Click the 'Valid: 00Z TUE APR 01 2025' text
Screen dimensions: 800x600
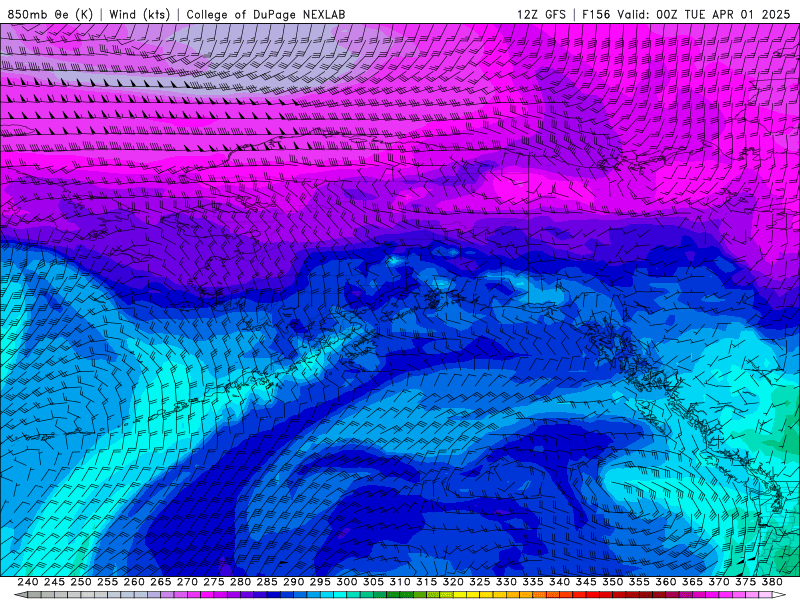(704, 14)
